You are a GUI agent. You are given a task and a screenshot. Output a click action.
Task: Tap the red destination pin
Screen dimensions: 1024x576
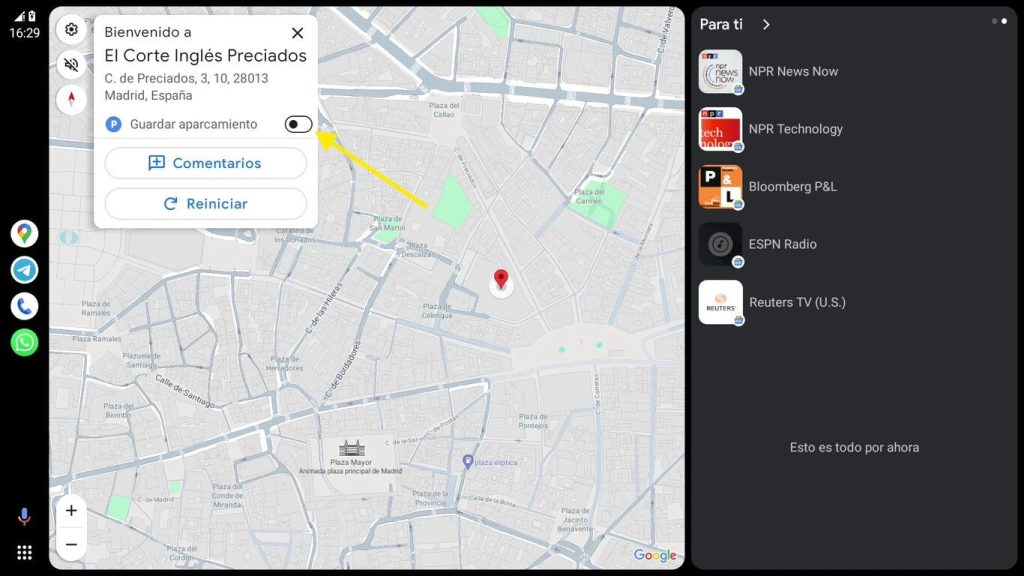(501, 280)
